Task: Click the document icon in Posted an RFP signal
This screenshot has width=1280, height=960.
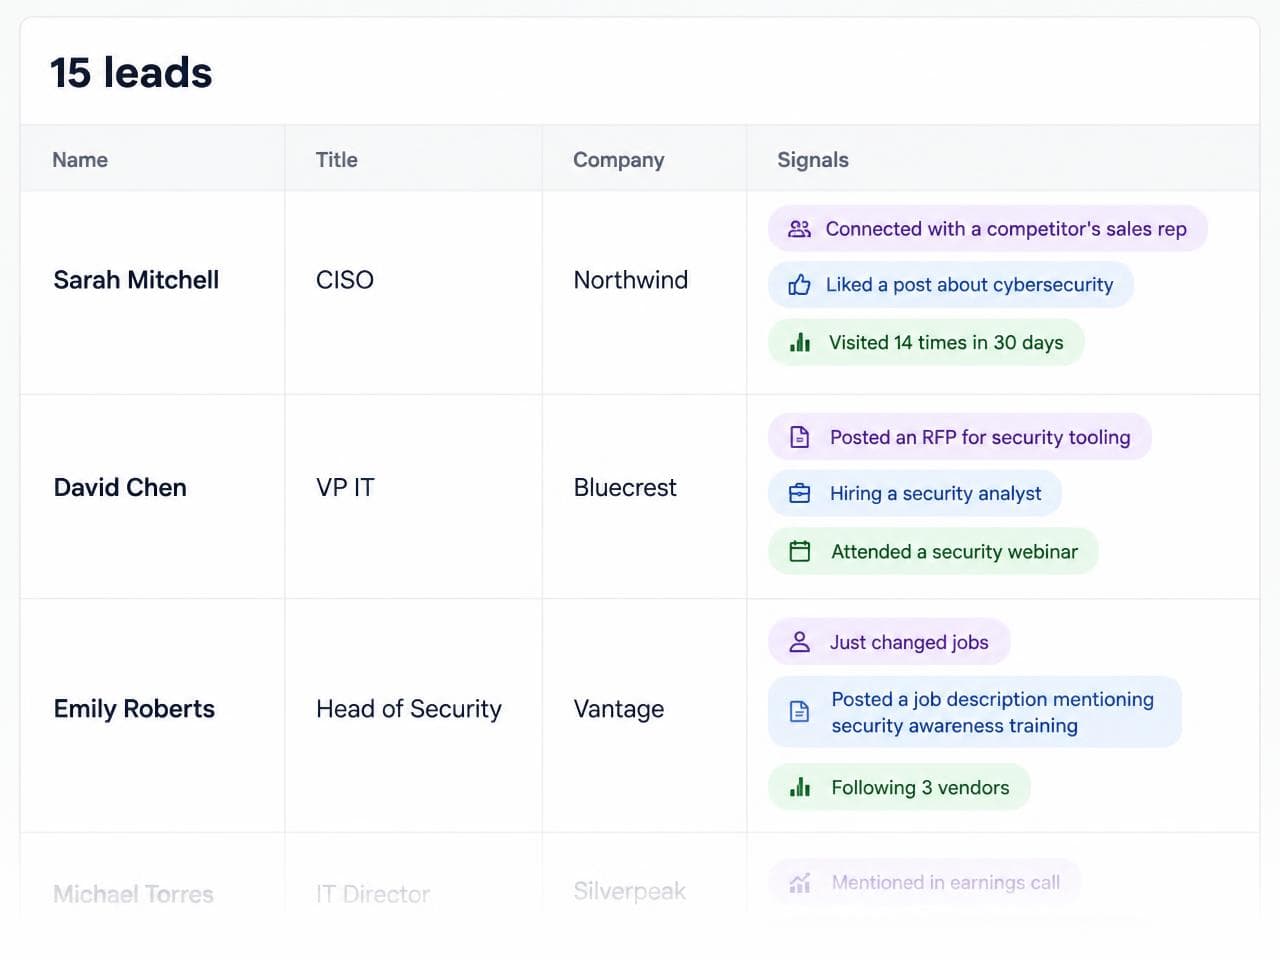Action: 800,437
